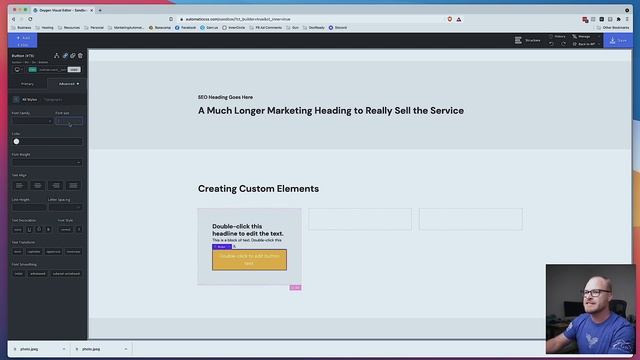Click the state button beside the selector
The height and width of the screenshot is (360, 640).
click(74, 70)
